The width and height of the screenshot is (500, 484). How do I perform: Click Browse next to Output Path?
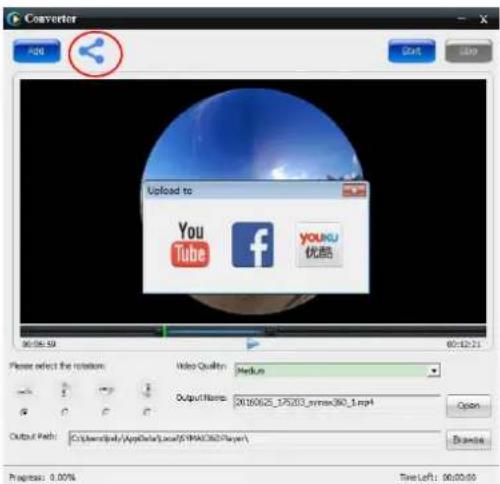[x=468, y=440]
